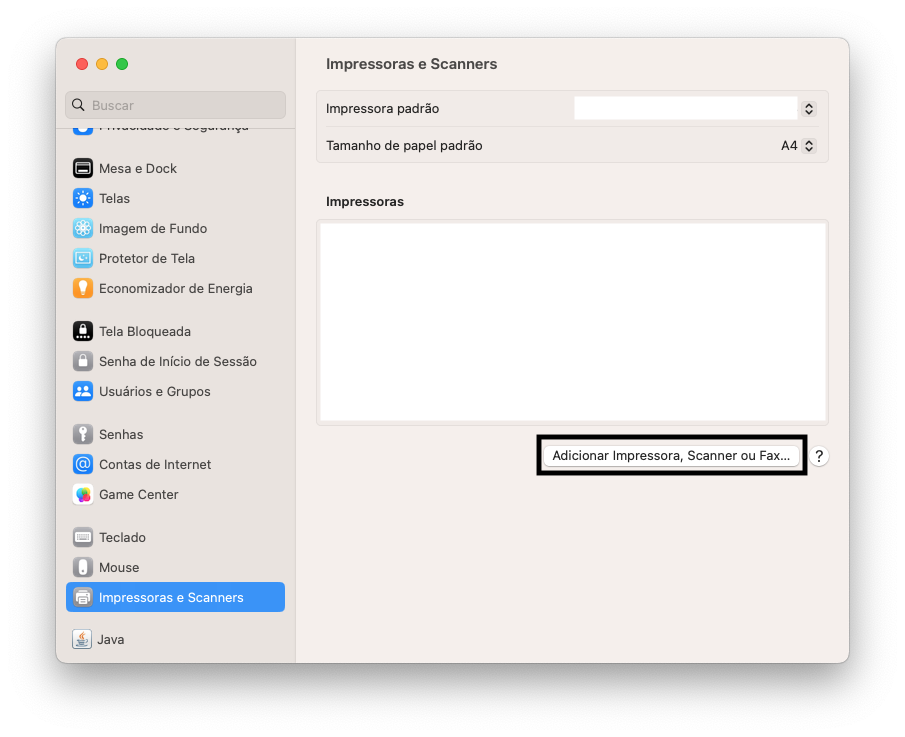Go to Imagem de Fundo label
905x737 pixels.
click(153, 229)
